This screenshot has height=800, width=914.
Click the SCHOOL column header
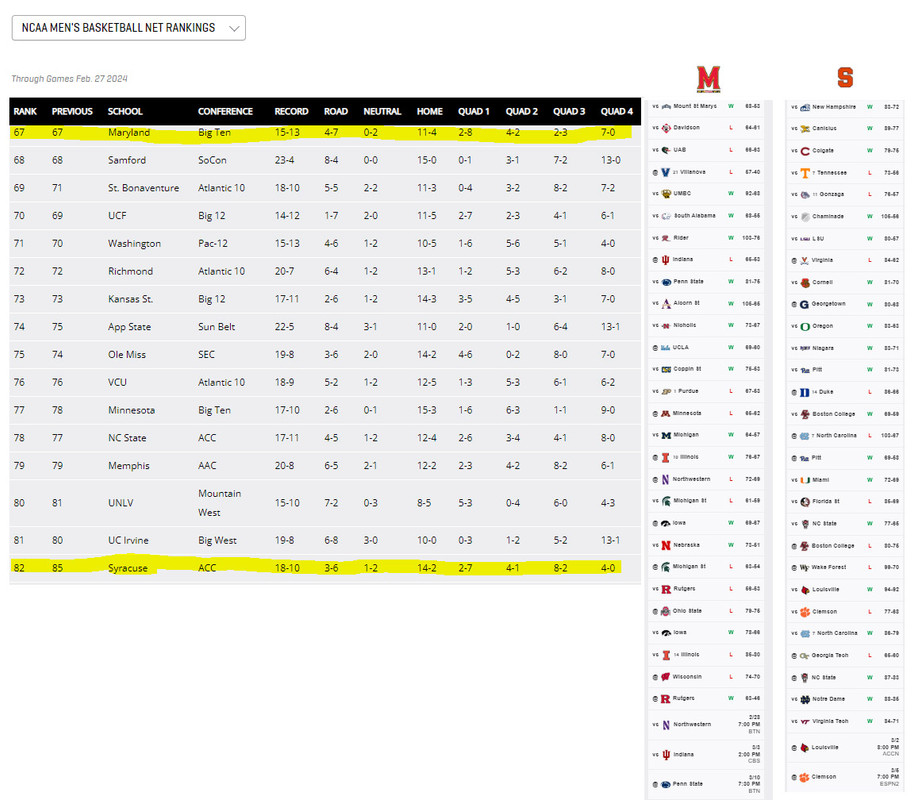point(125,111)
